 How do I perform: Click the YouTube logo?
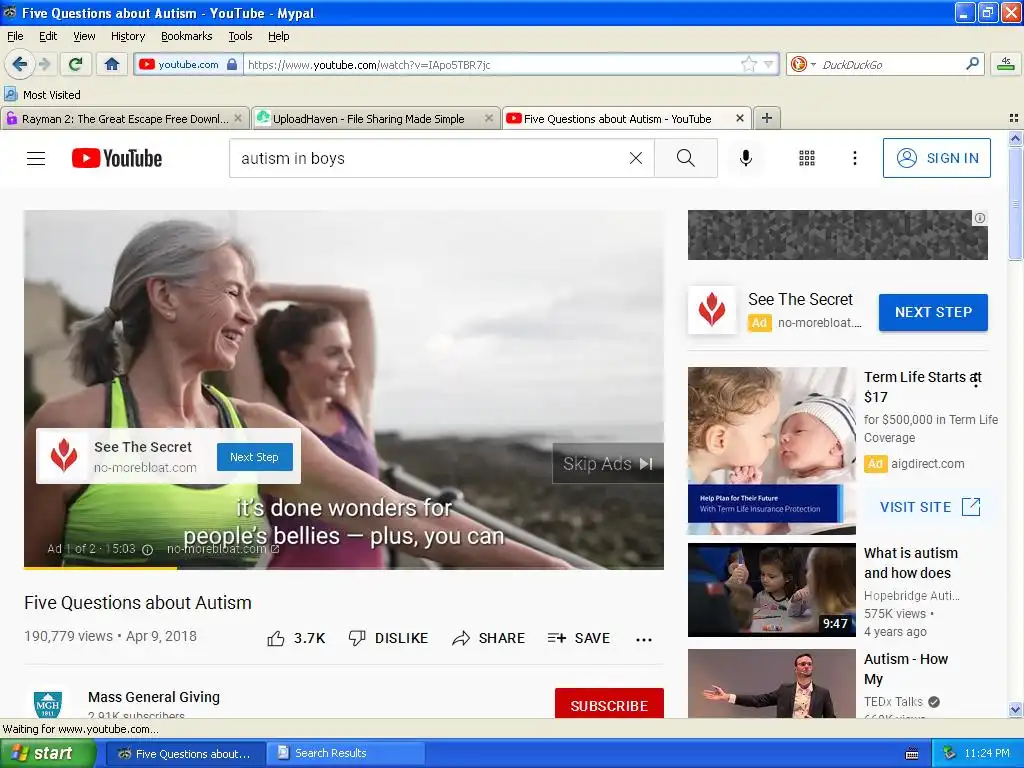pos(117,158)
